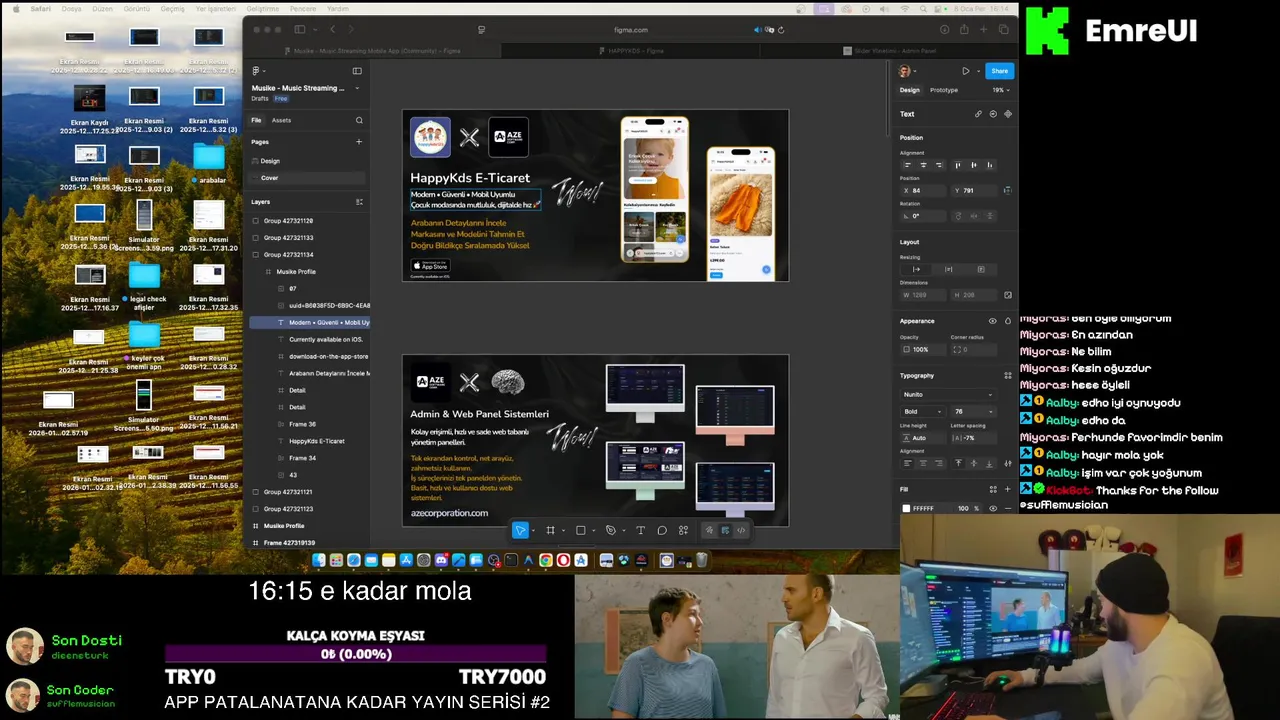Open the user avatar menu in Figma
The image size is (1280, 720).
(x=905, y=71)
